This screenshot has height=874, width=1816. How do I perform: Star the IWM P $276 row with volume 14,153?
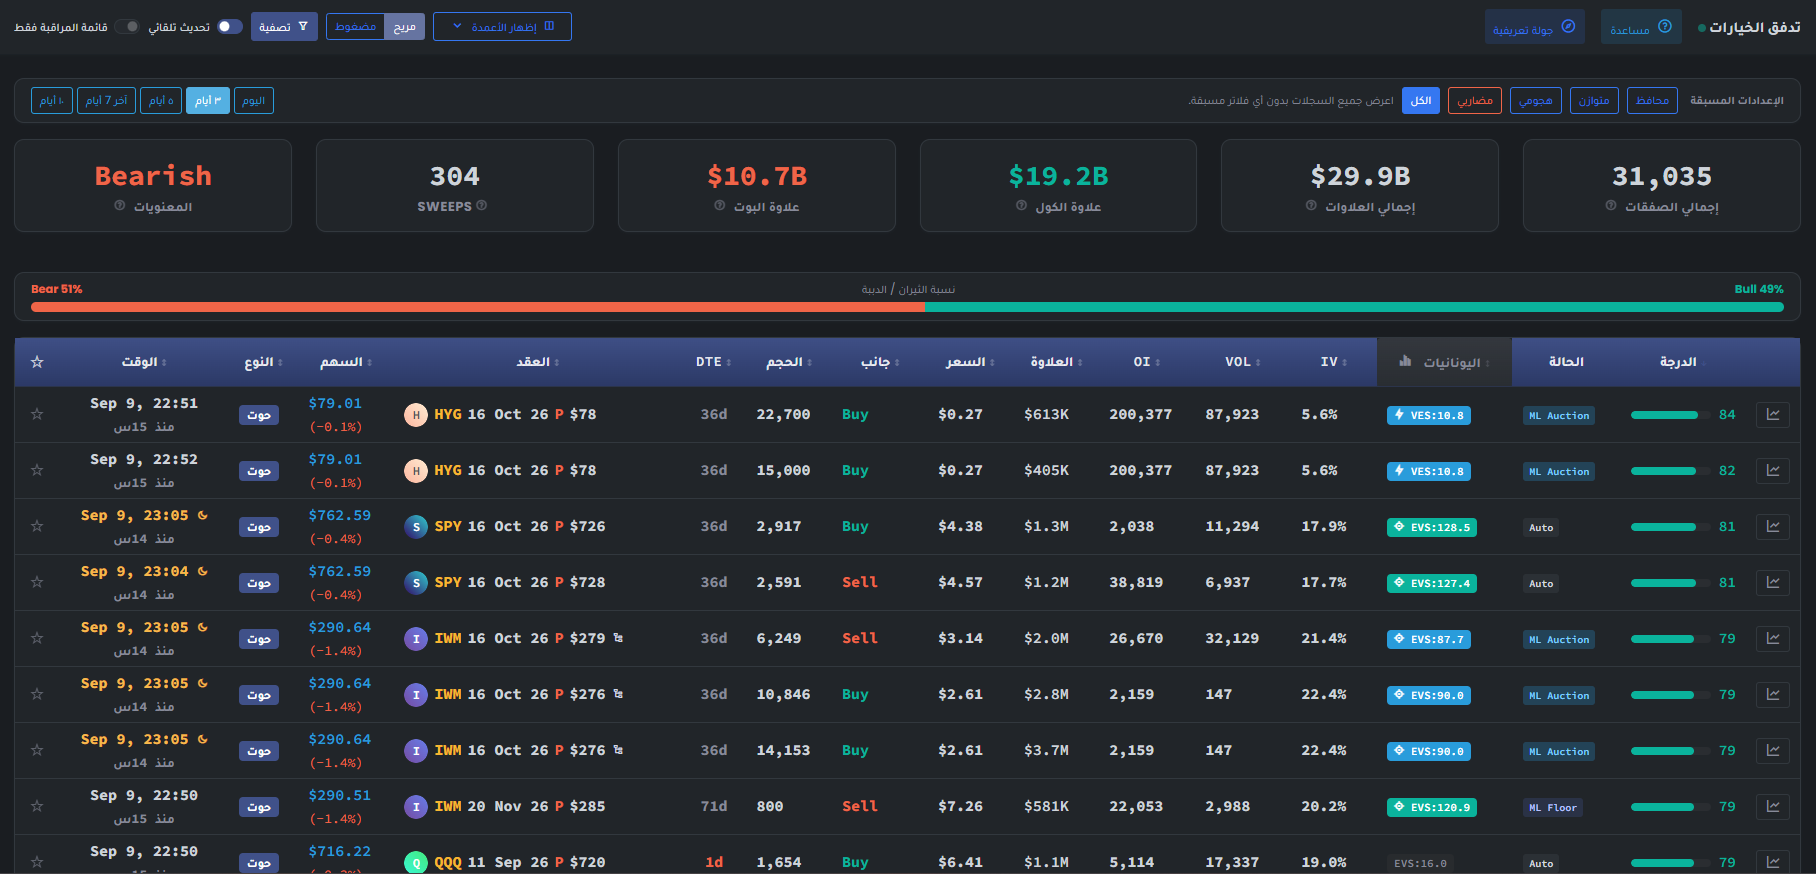pos(37,750)
